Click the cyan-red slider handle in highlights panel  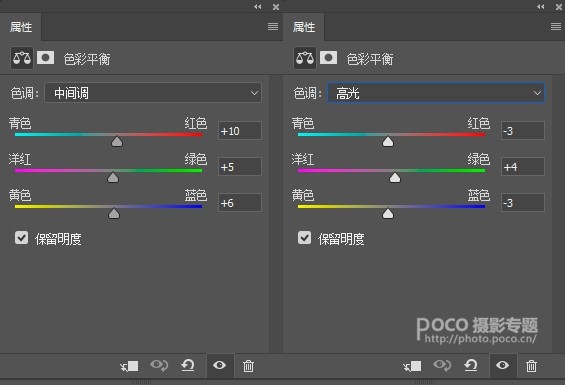coord(388,141)
